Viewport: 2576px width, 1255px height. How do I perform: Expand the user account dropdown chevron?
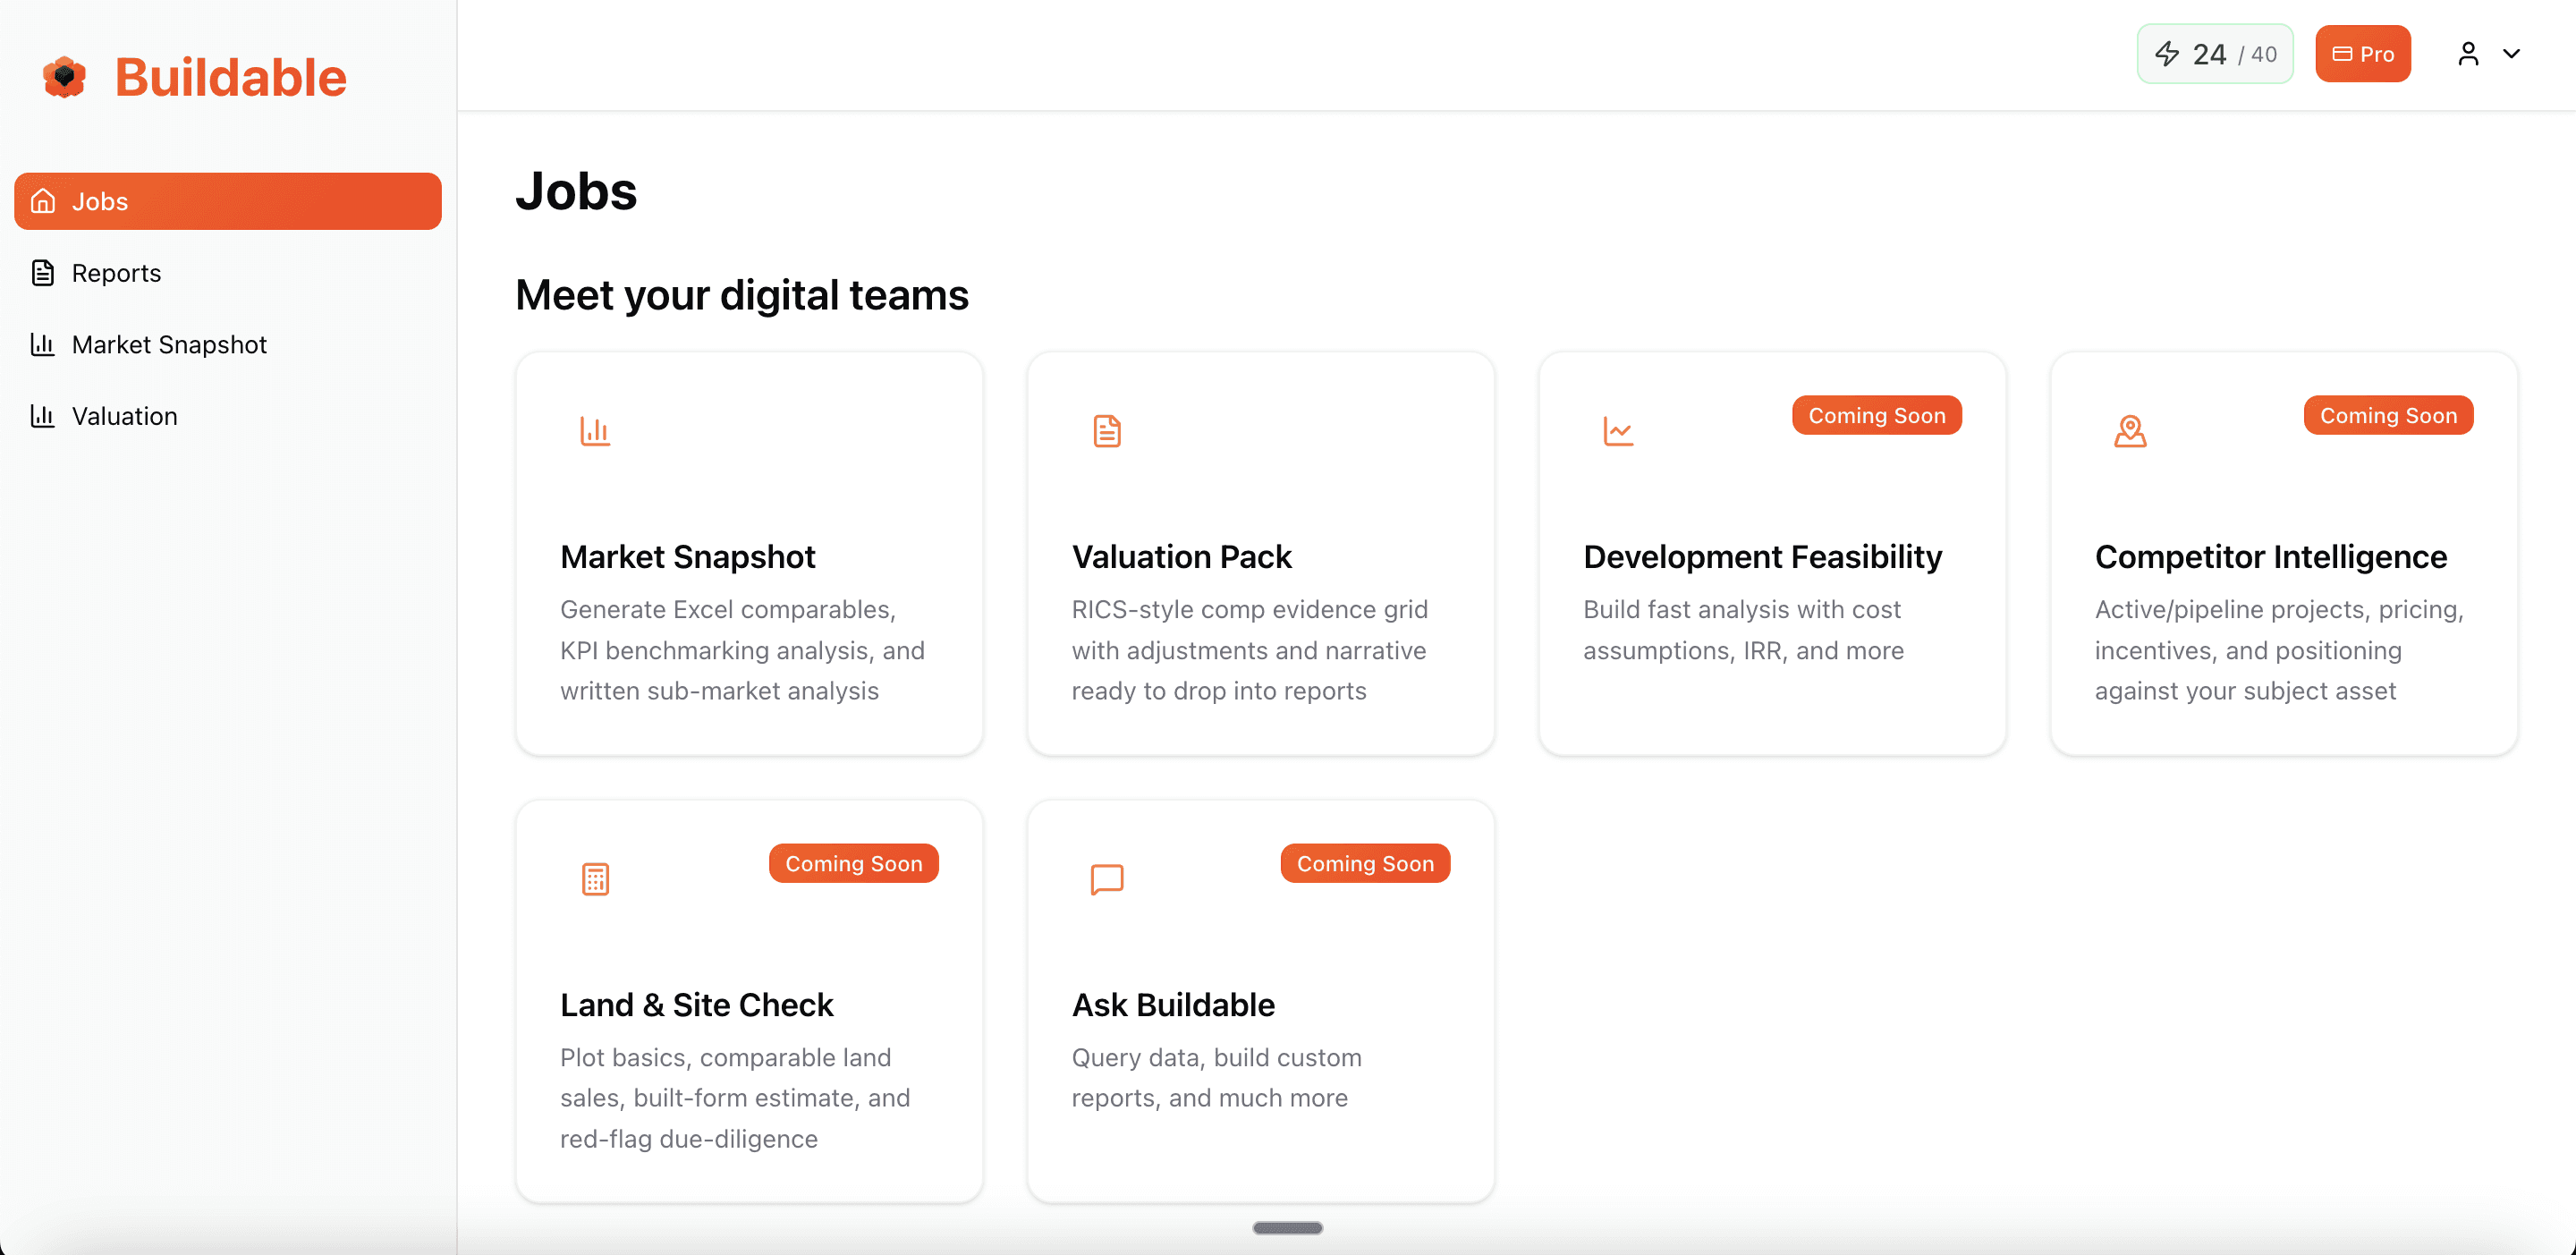(2511, 54)
